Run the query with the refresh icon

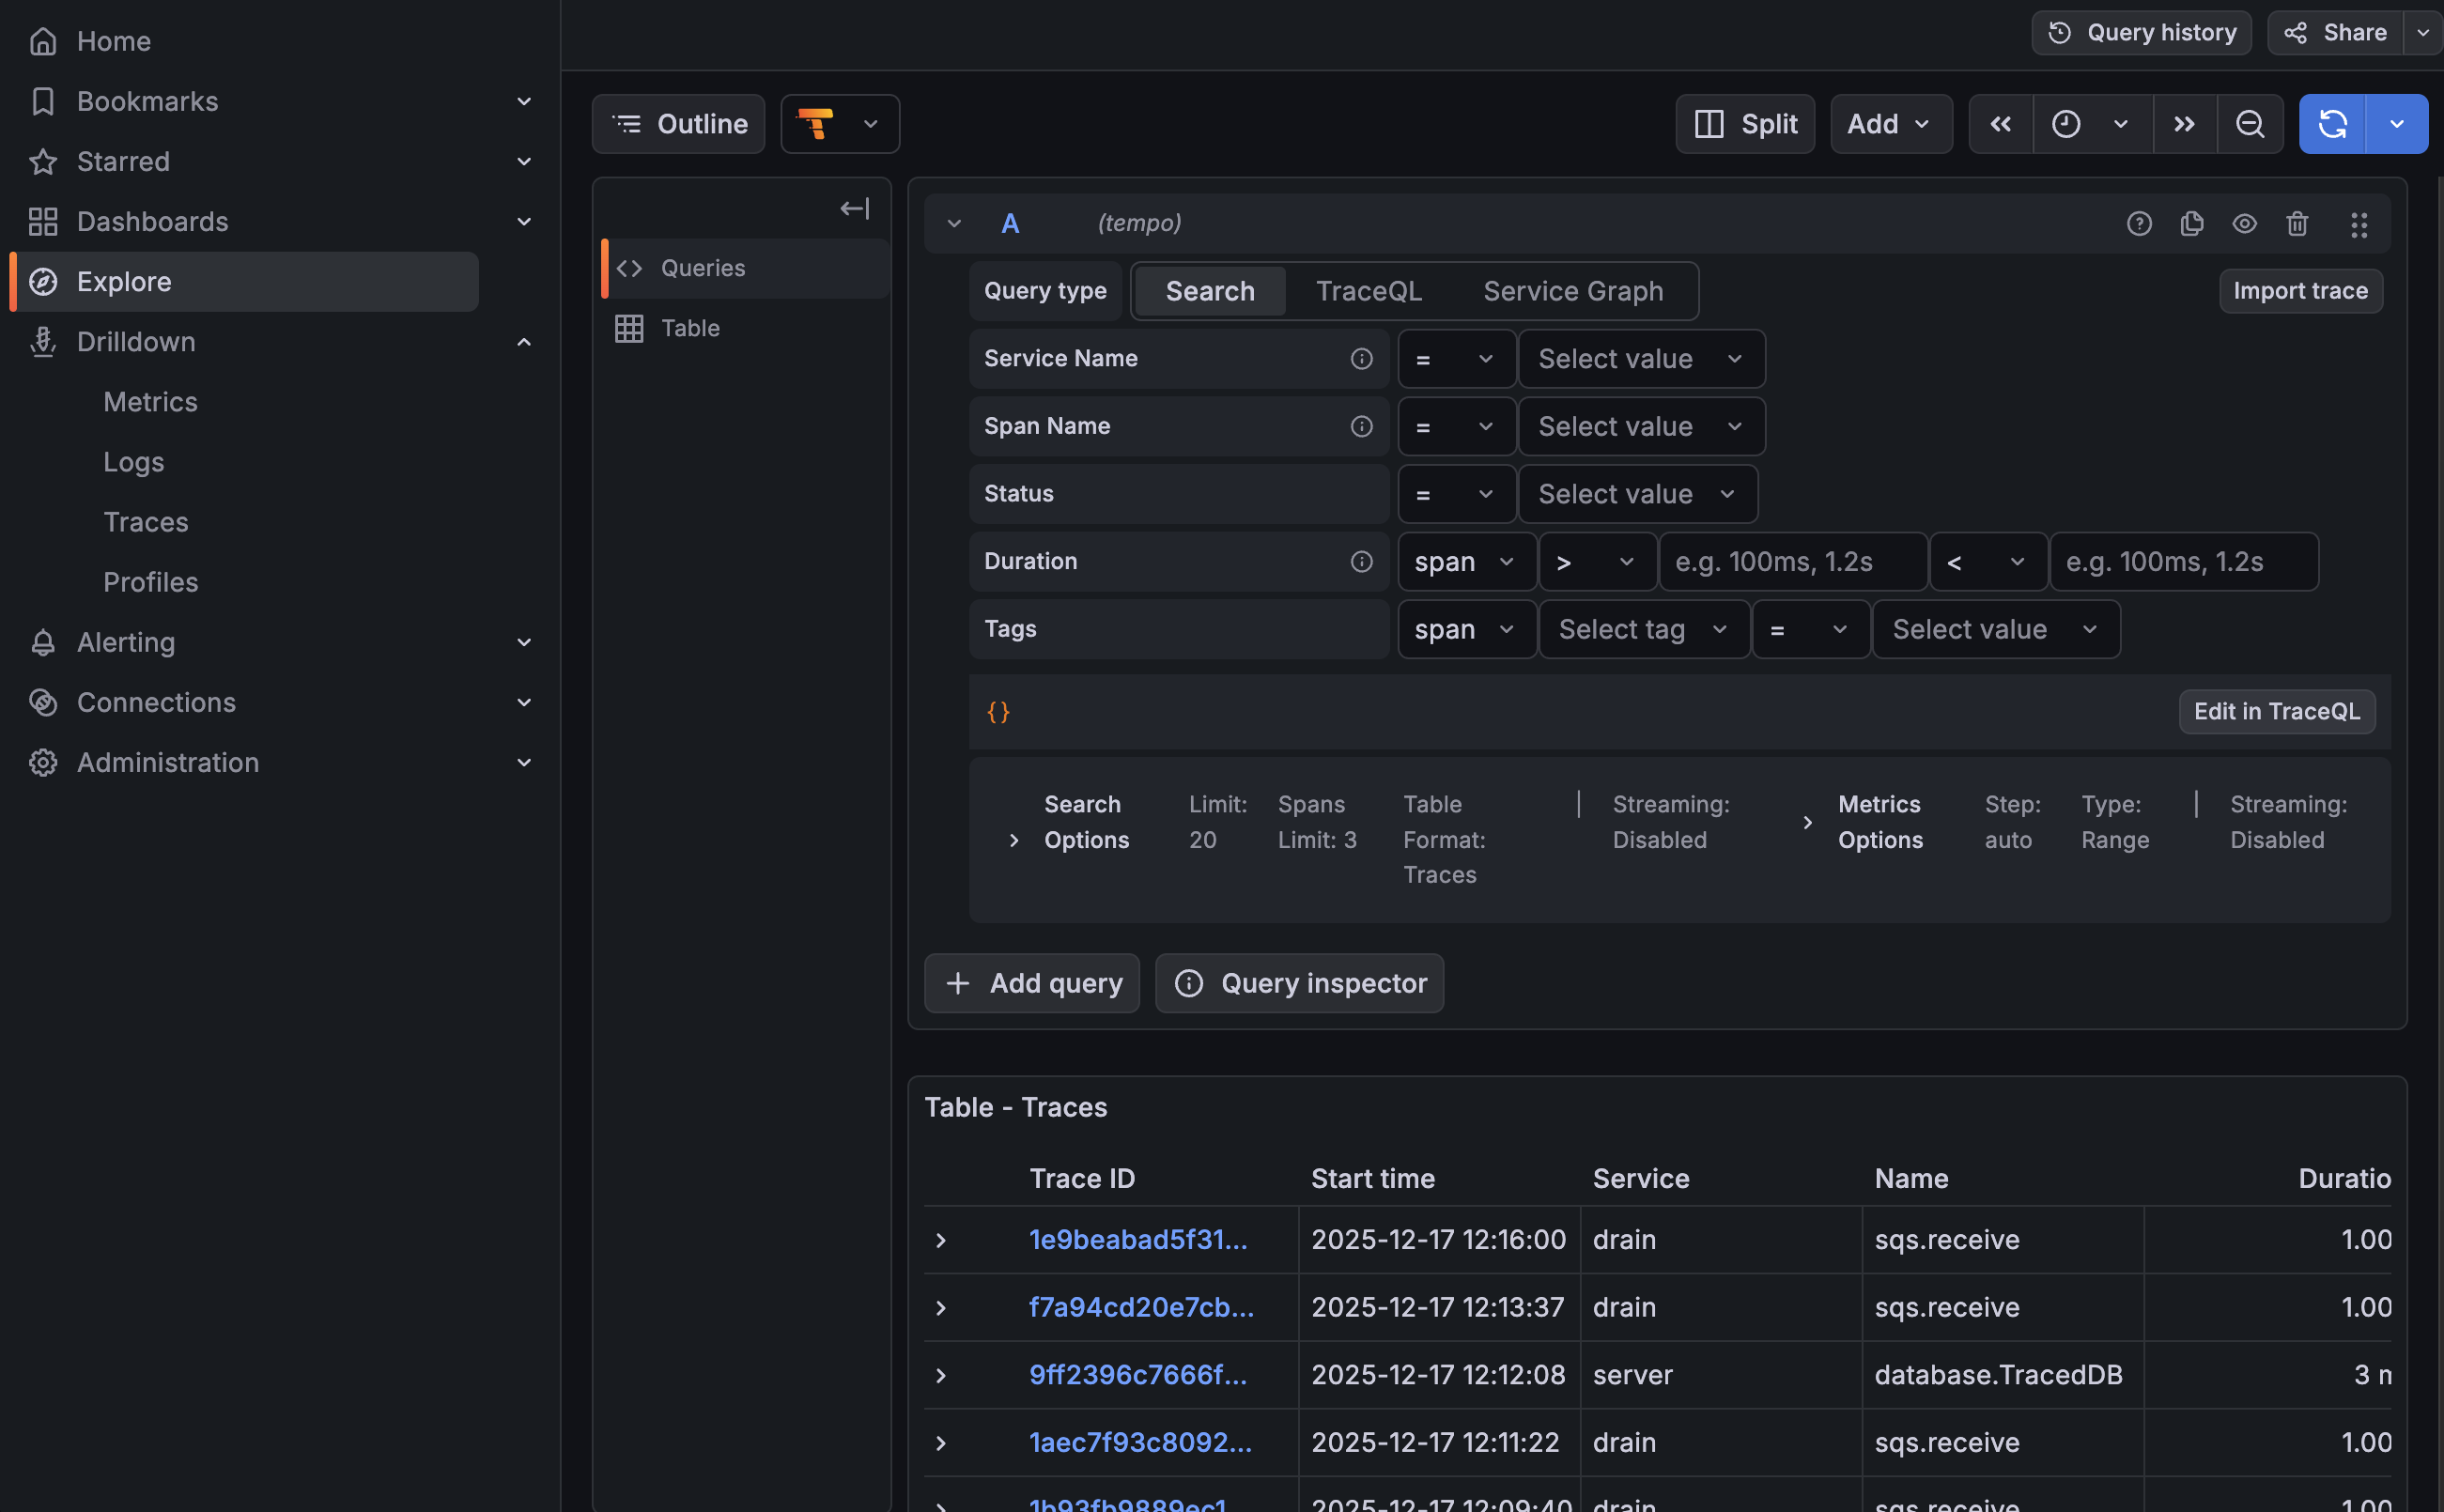click(x=2333, y=123)
